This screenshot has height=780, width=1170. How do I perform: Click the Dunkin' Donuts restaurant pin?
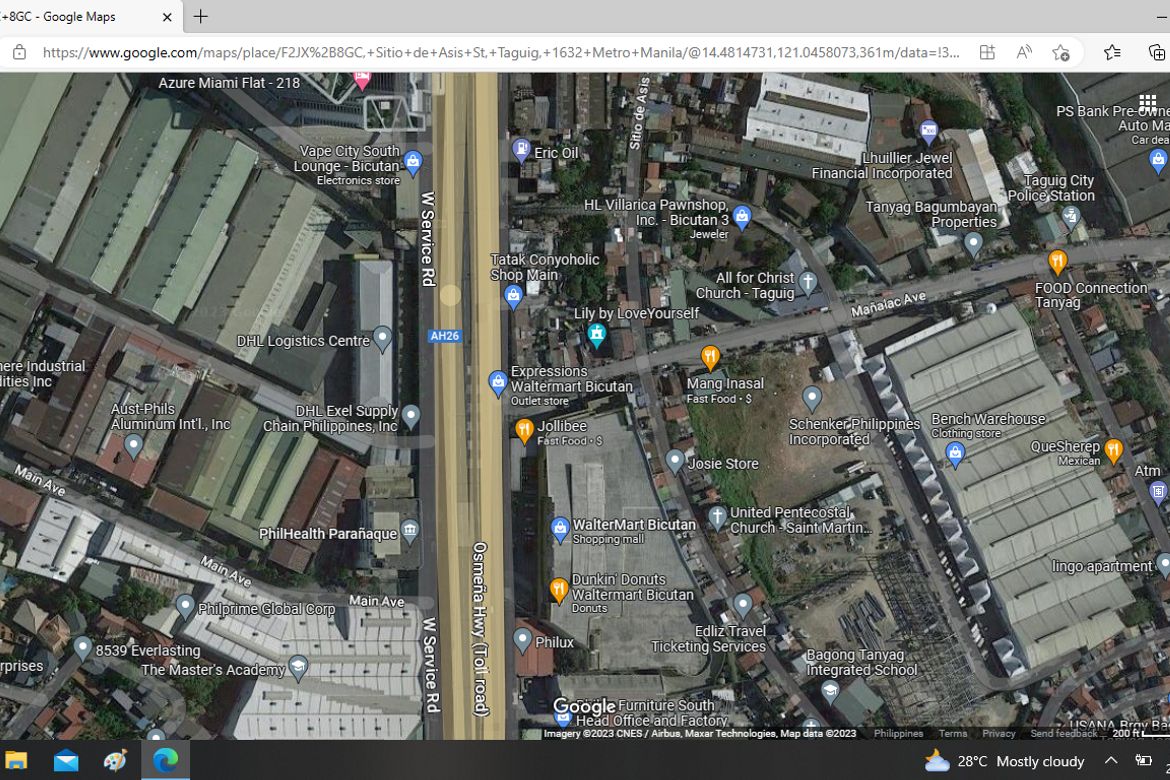(x=558, y=590)
